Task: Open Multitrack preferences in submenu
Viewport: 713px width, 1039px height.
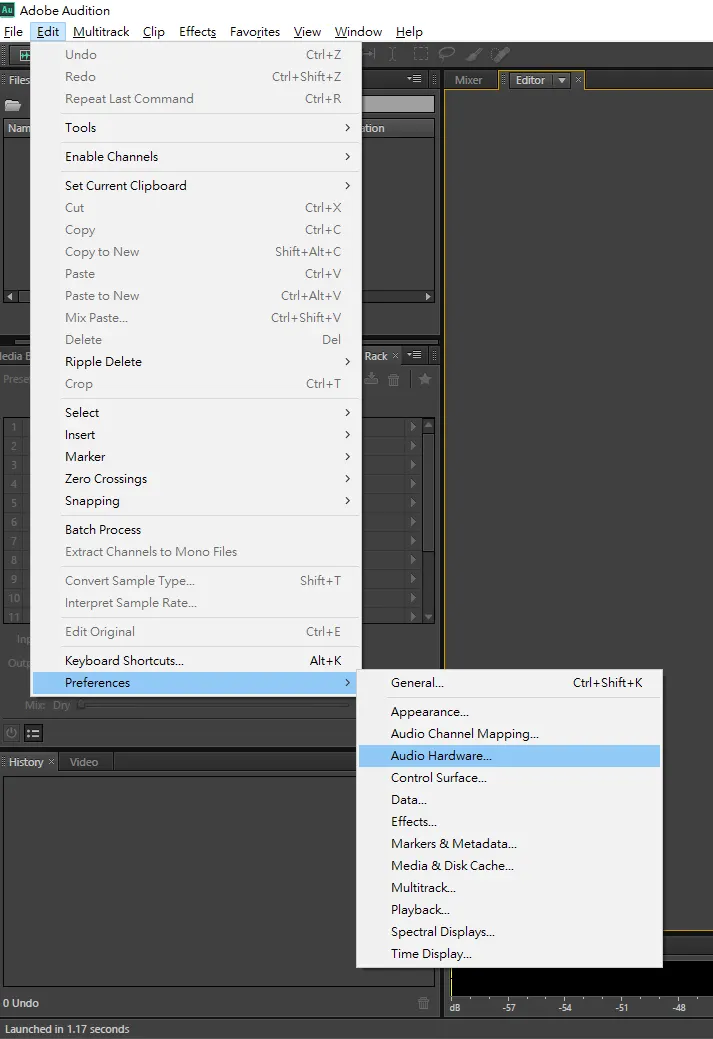Action: tap(509, 888)
